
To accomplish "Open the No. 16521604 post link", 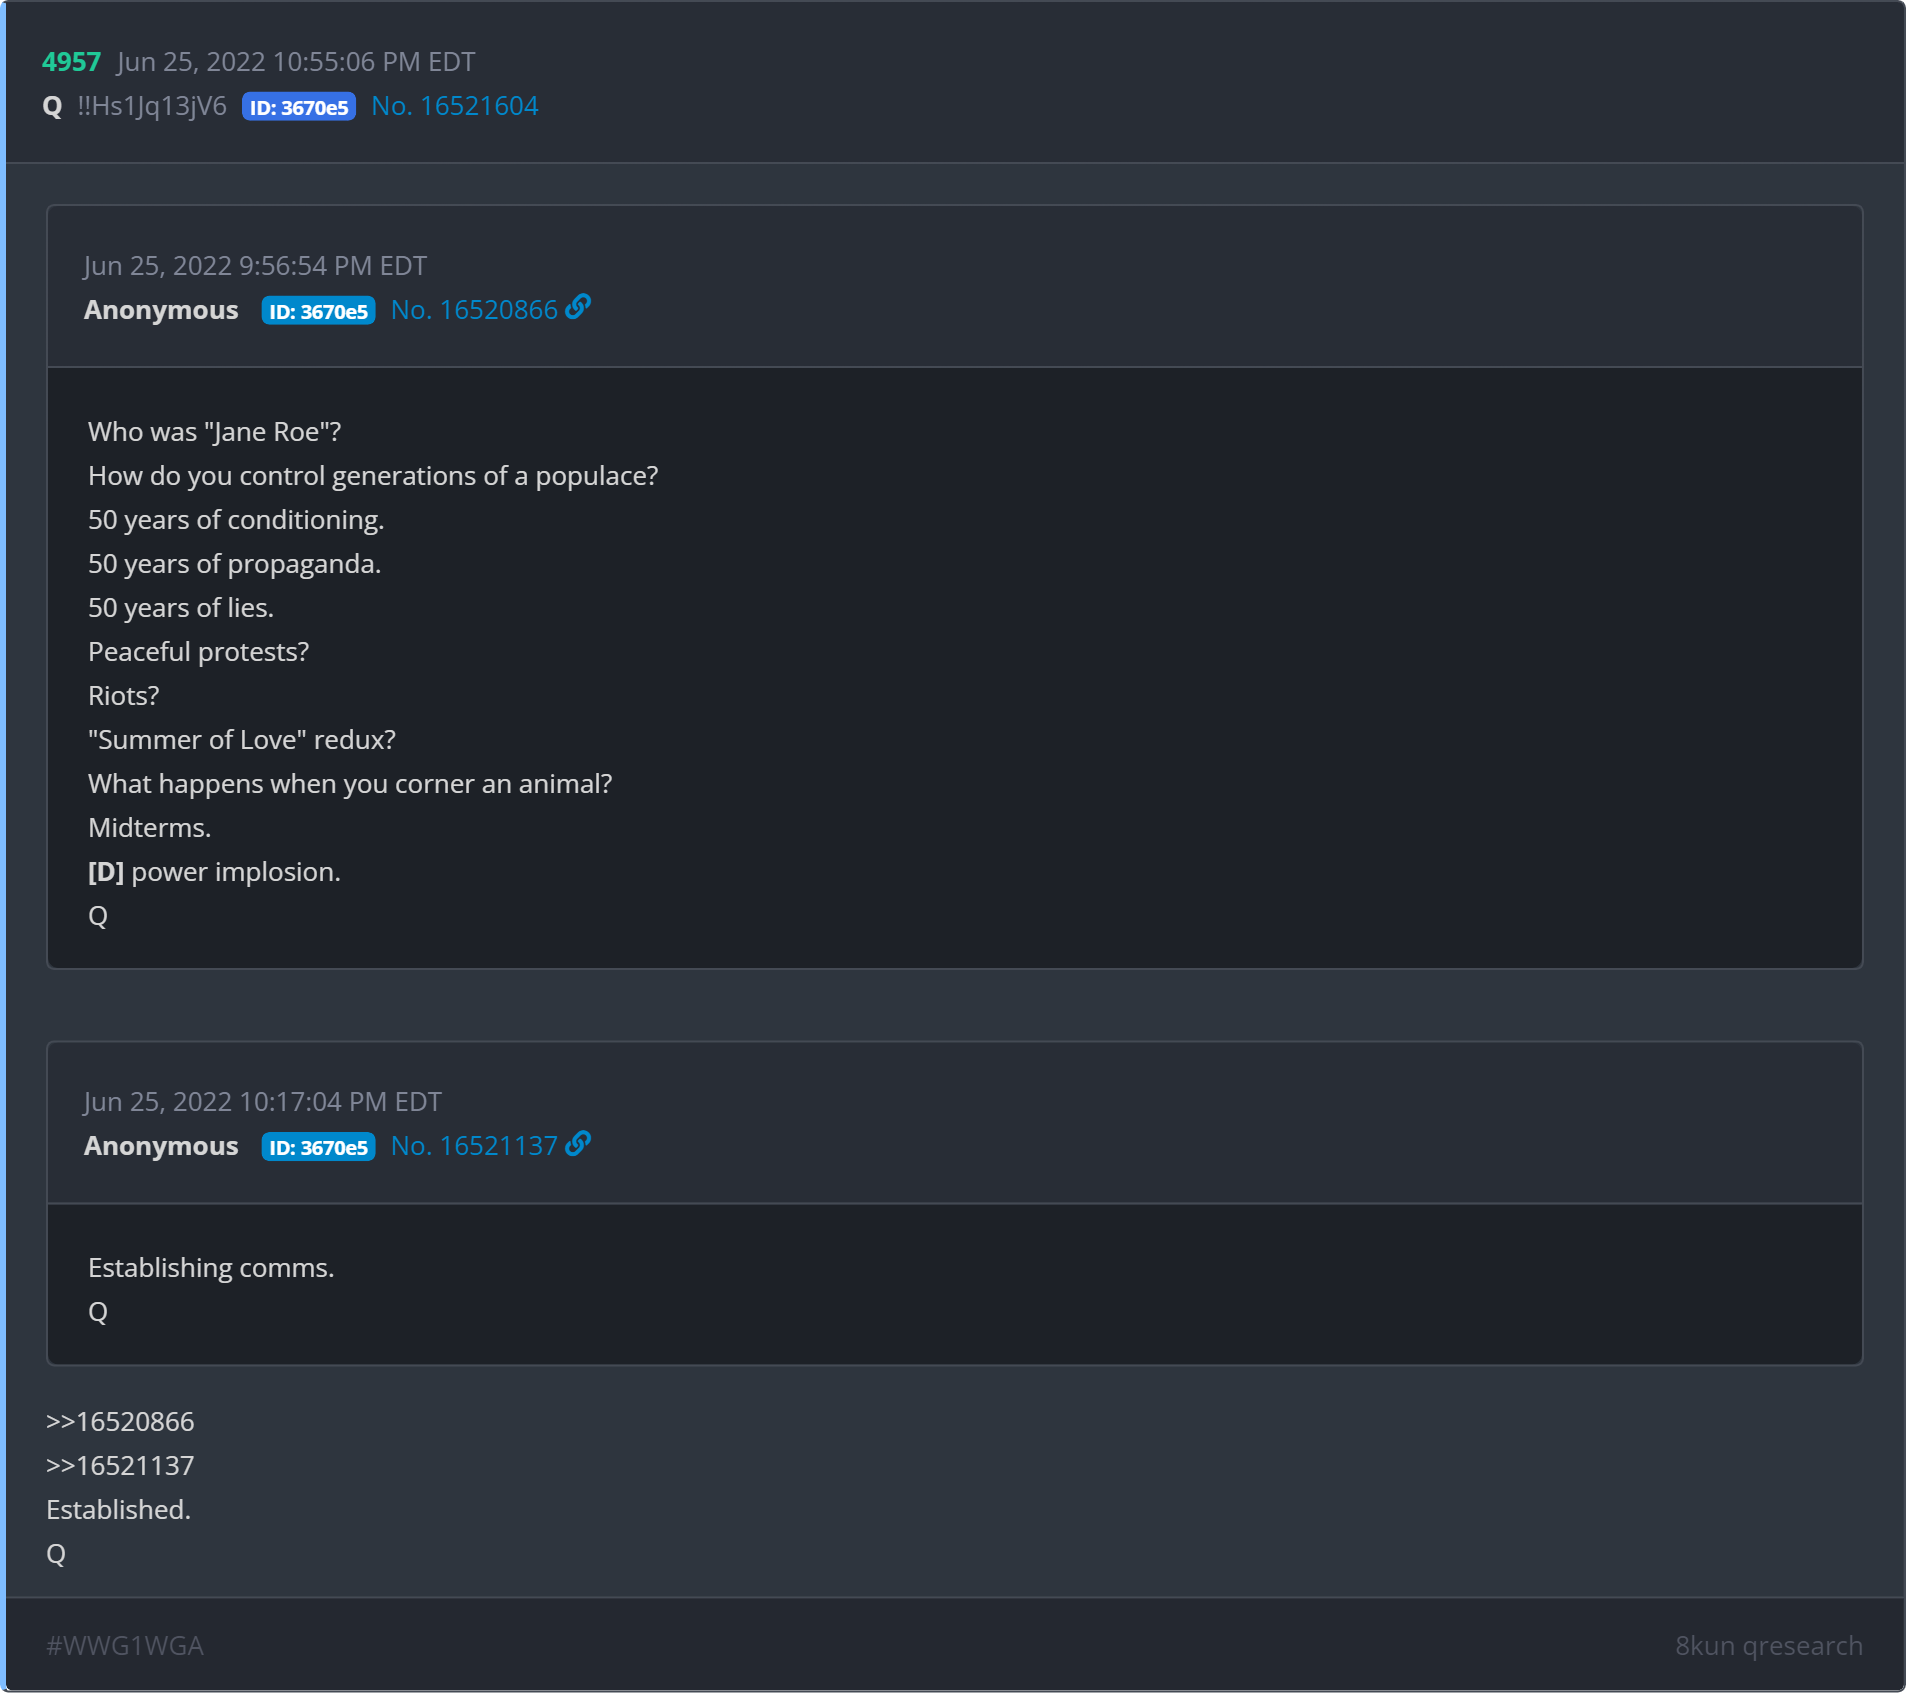I will [x=455, y=106].
